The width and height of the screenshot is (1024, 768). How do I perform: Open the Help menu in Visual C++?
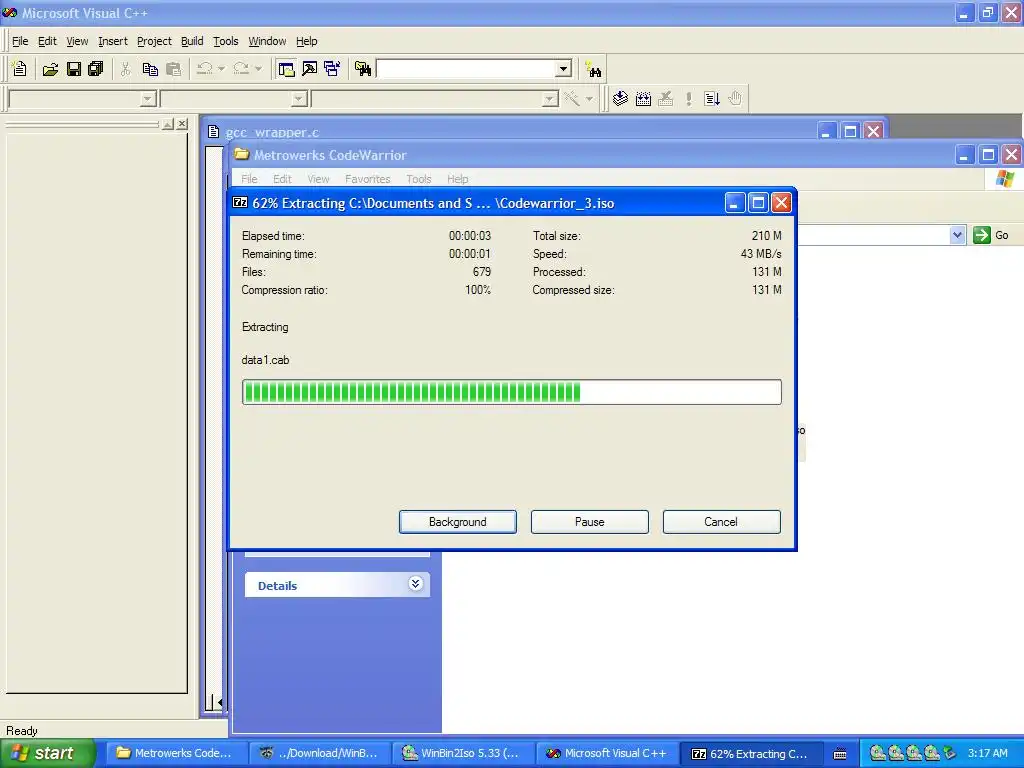point(306,41)
